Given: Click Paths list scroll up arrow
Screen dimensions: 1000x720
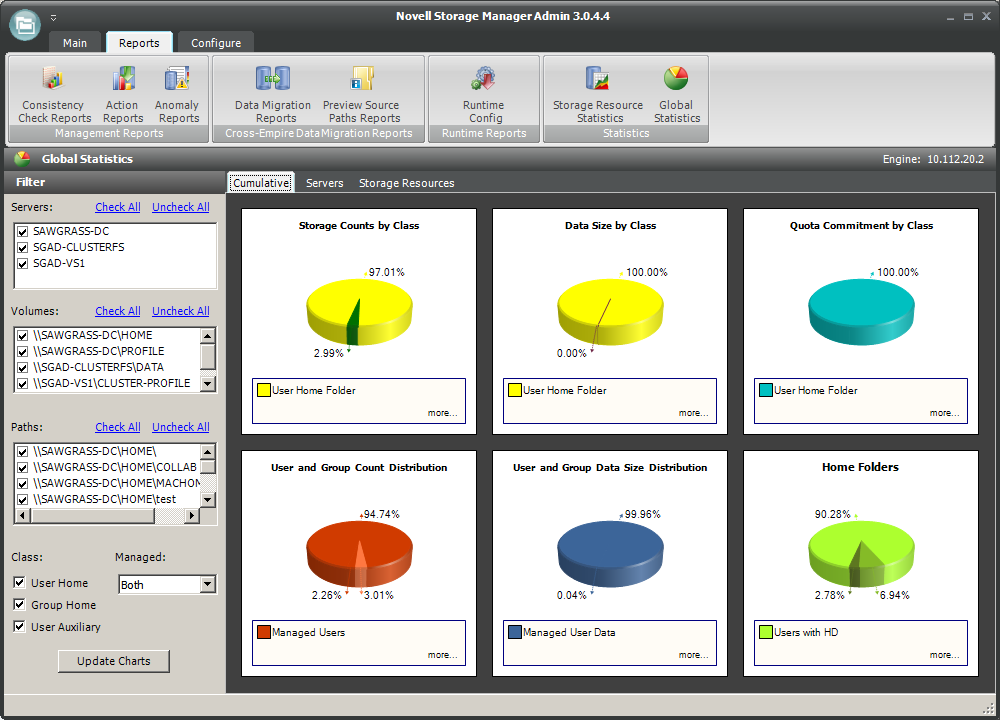Looking at the screenshot, I should pos(208,452).
